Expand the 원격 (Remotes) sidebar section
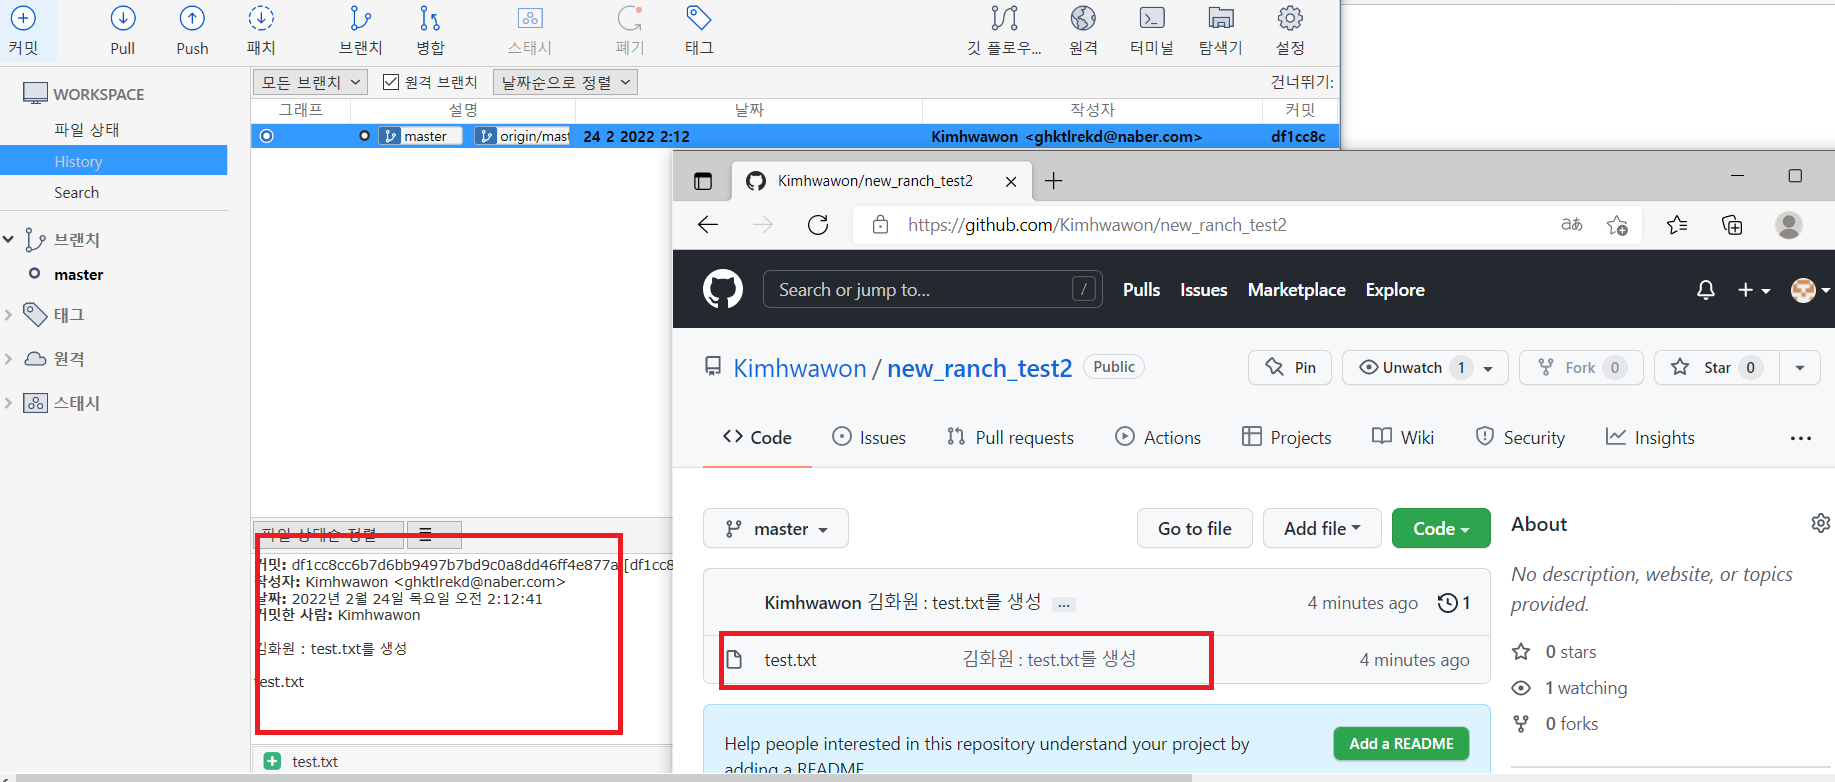 coord(9,358)
